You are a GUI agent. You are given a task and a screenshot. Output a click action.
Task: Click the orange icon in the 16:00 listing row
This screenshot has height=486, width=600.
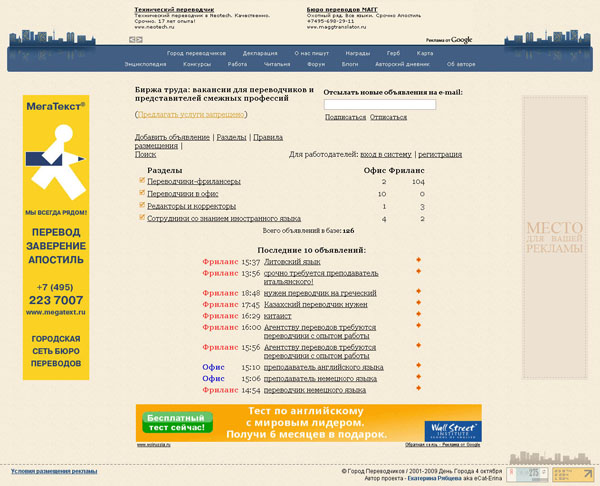pos(419,326)
